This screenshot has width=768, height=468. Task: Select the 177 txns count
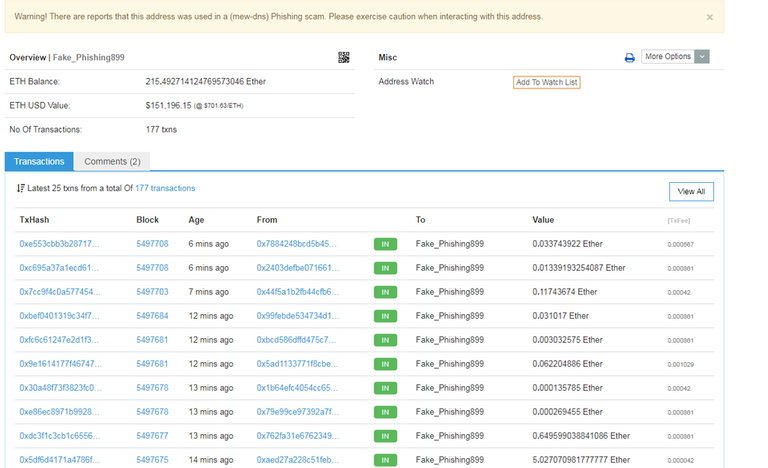[161, 129]
